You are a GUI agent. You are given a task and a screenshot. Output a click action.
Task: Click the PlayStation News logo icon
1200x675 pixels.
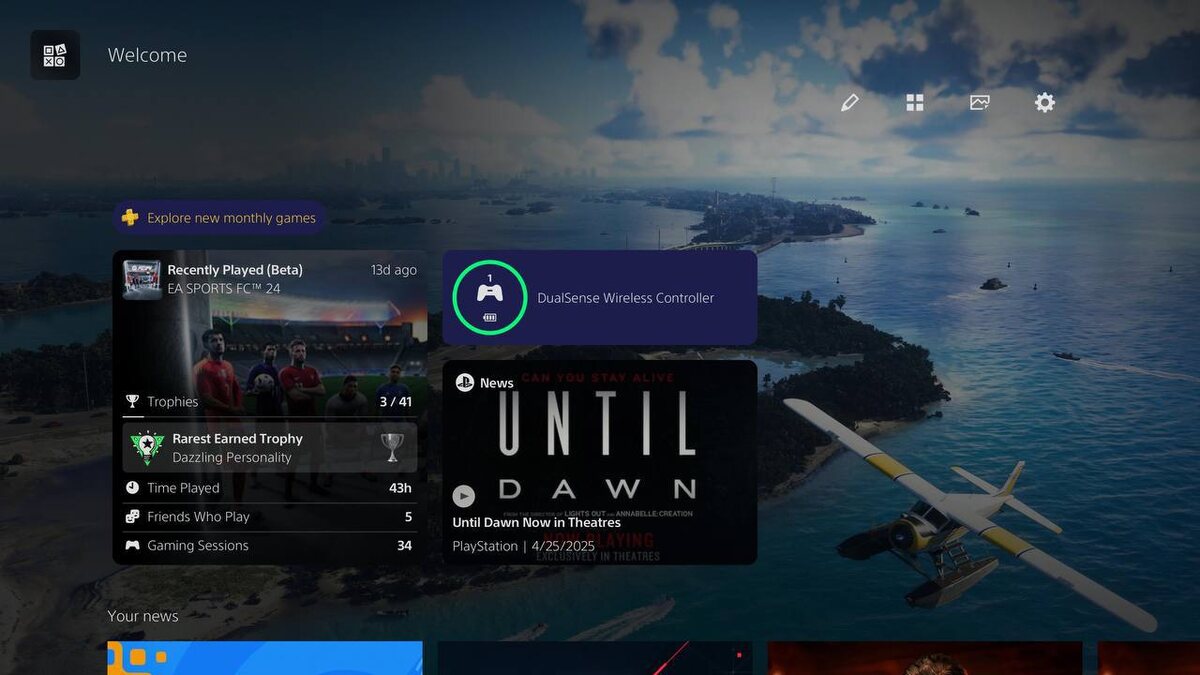coord(464,382)
